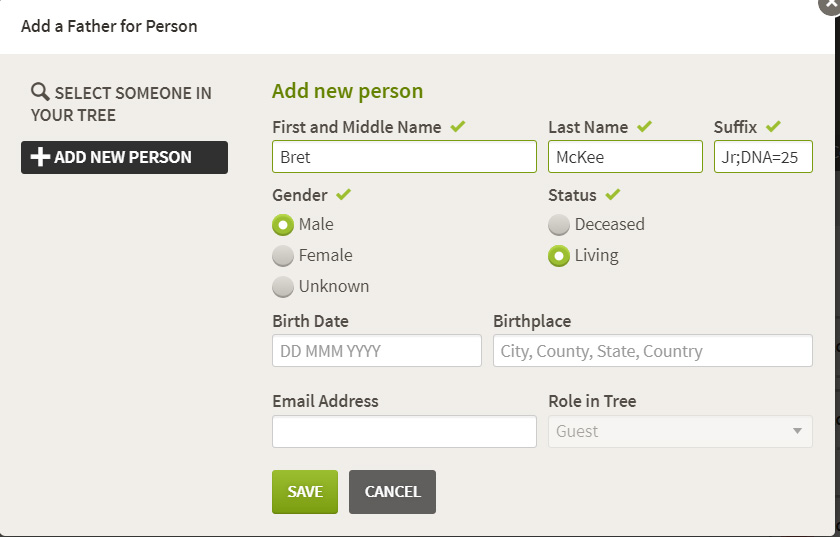Image resolution: width=840 pixels, height=537 pixels.
Task: Click the green checkmark next to Last Name
Action: pos(644,126)
